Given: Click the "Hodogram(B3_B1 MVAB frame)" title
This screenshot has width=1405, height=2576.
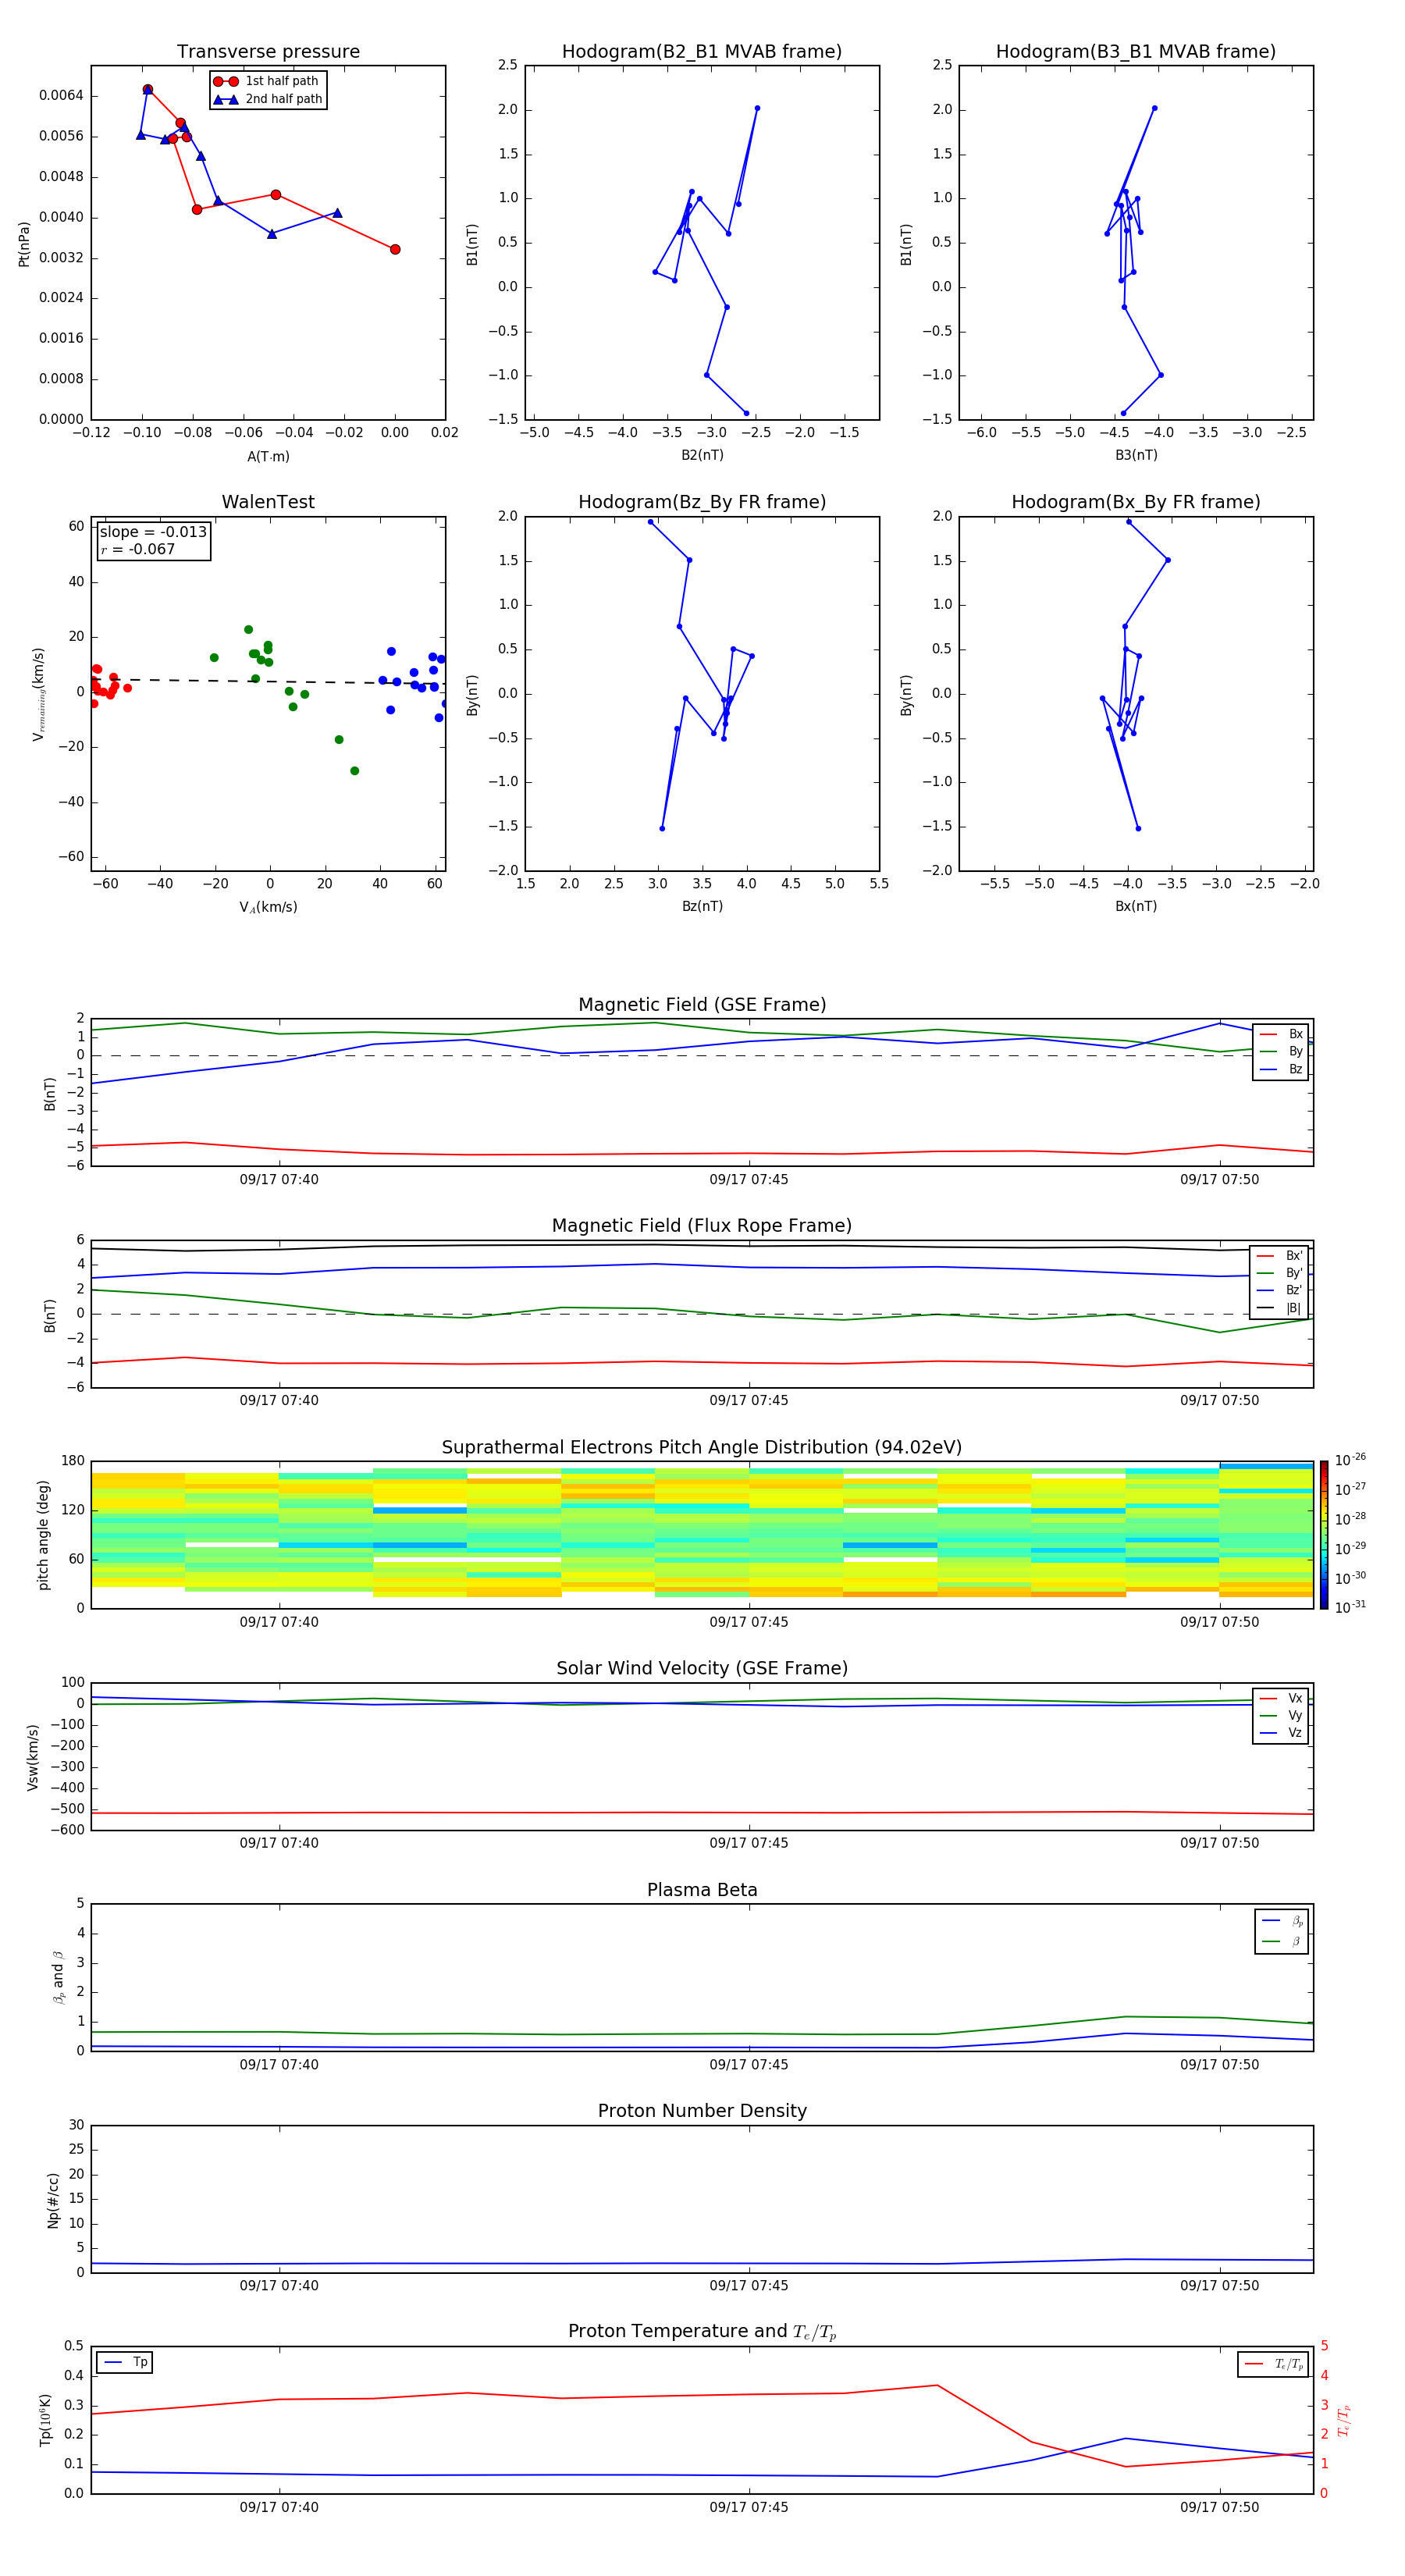Looking at the screenshot, I should pos(1136,52).
